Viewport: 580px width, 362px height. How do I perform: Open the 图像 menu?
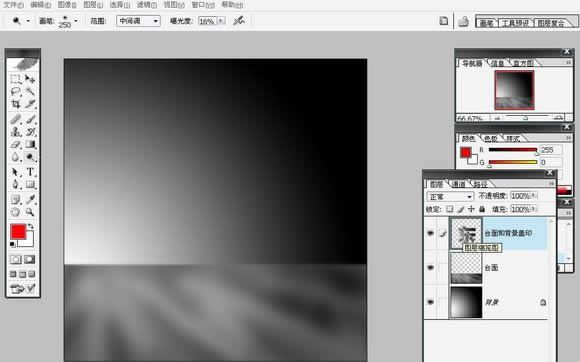(x=67, y=5)
